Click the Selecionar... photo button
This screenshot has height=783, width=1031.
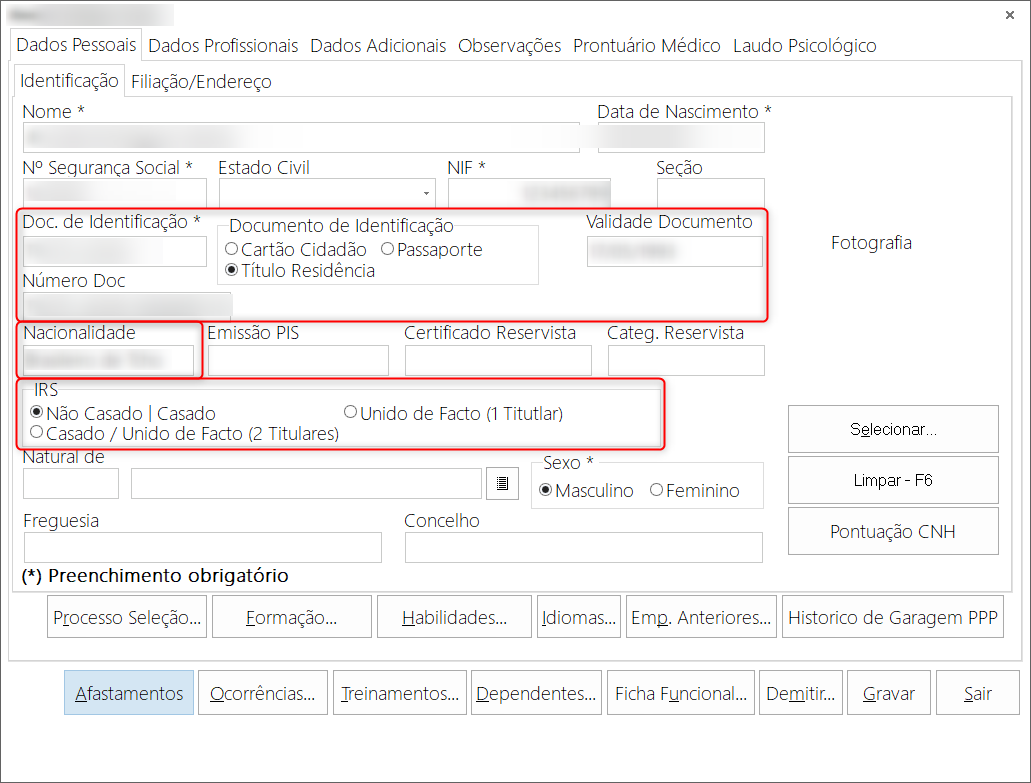[x=893, y=429]
